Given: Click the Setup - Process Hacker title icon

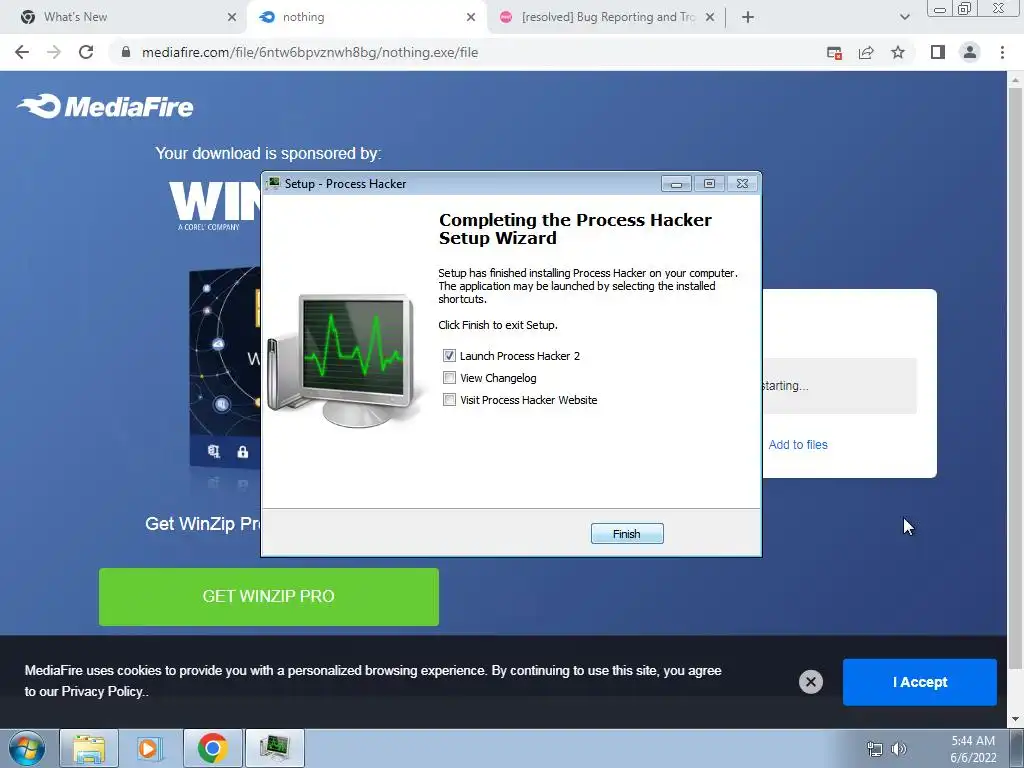Looking at the screenshot, I should [274, 184].
